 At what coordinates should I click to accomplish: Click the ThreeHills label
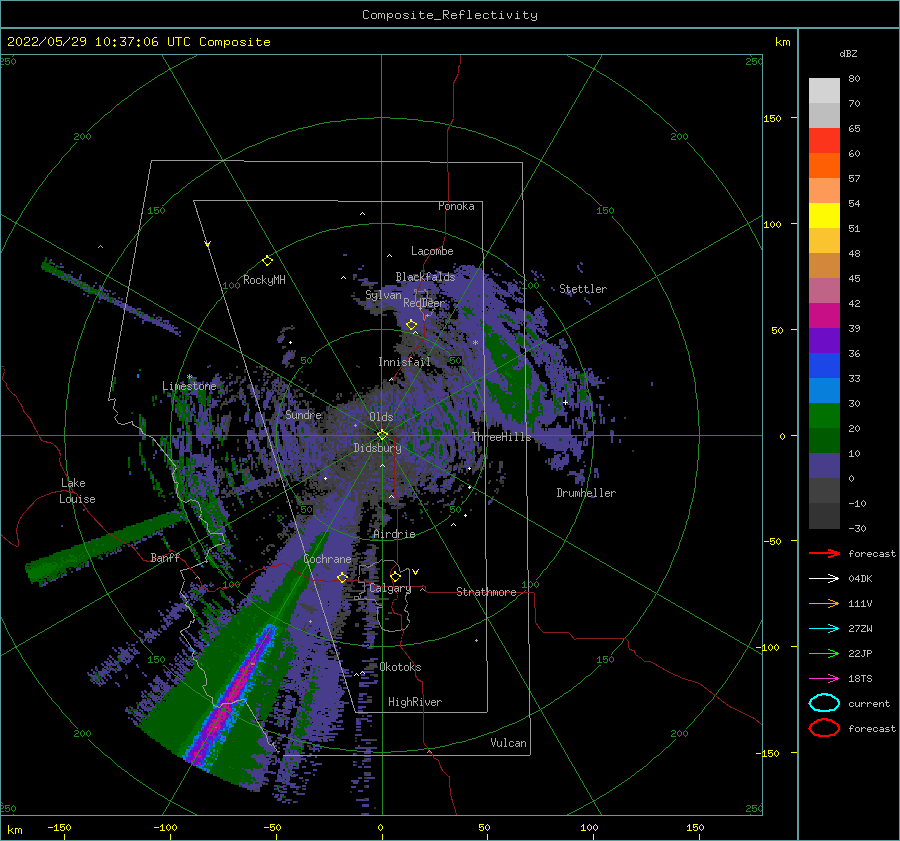click(502, 437)
